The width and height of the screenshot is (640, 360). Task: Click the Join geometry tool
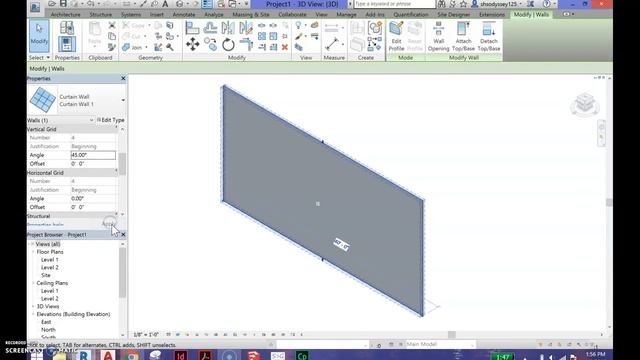coord(133,47)
